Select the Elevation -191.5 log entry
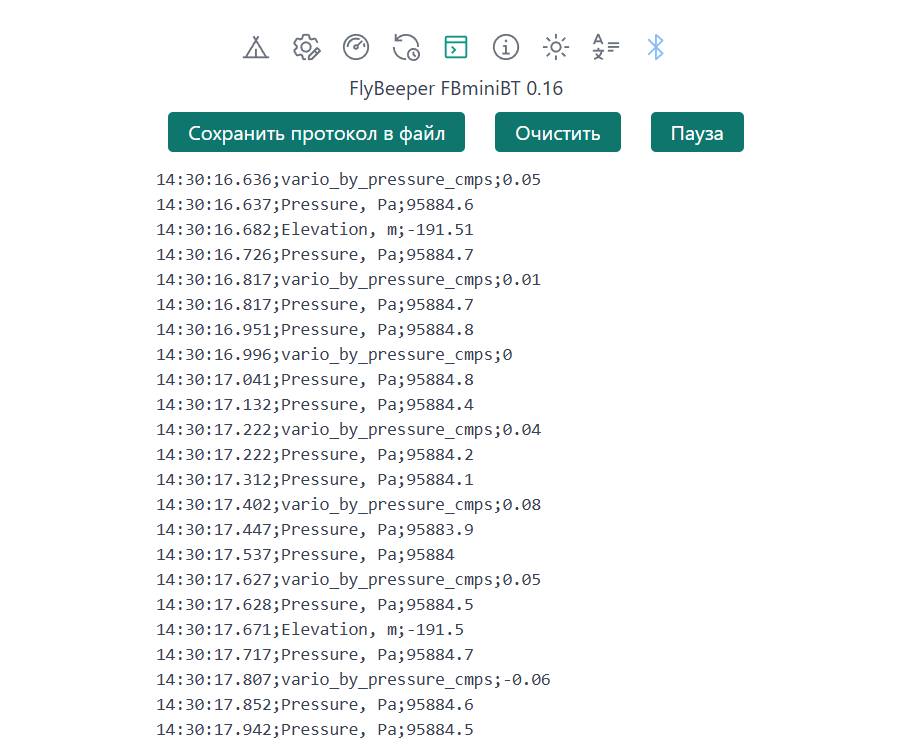 point(310,630)
